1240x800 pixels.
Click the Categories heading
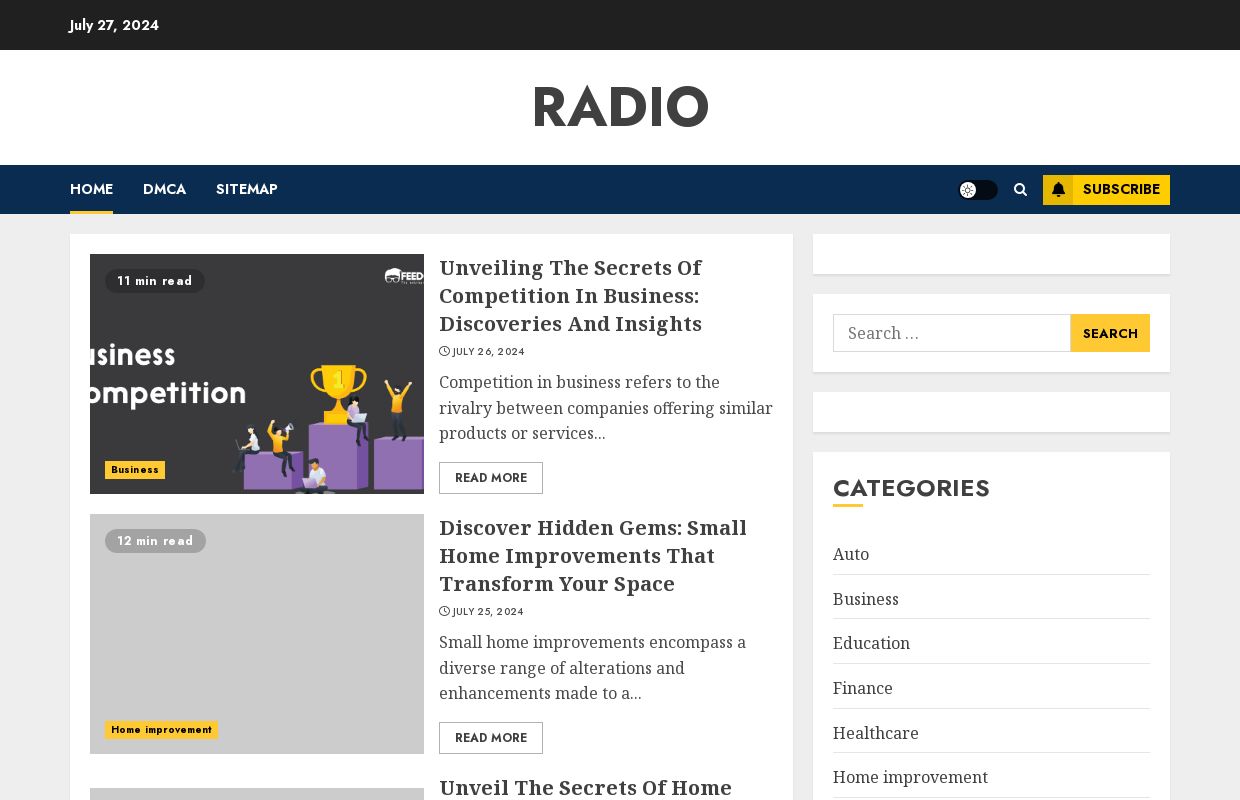(x=911, y=488)
